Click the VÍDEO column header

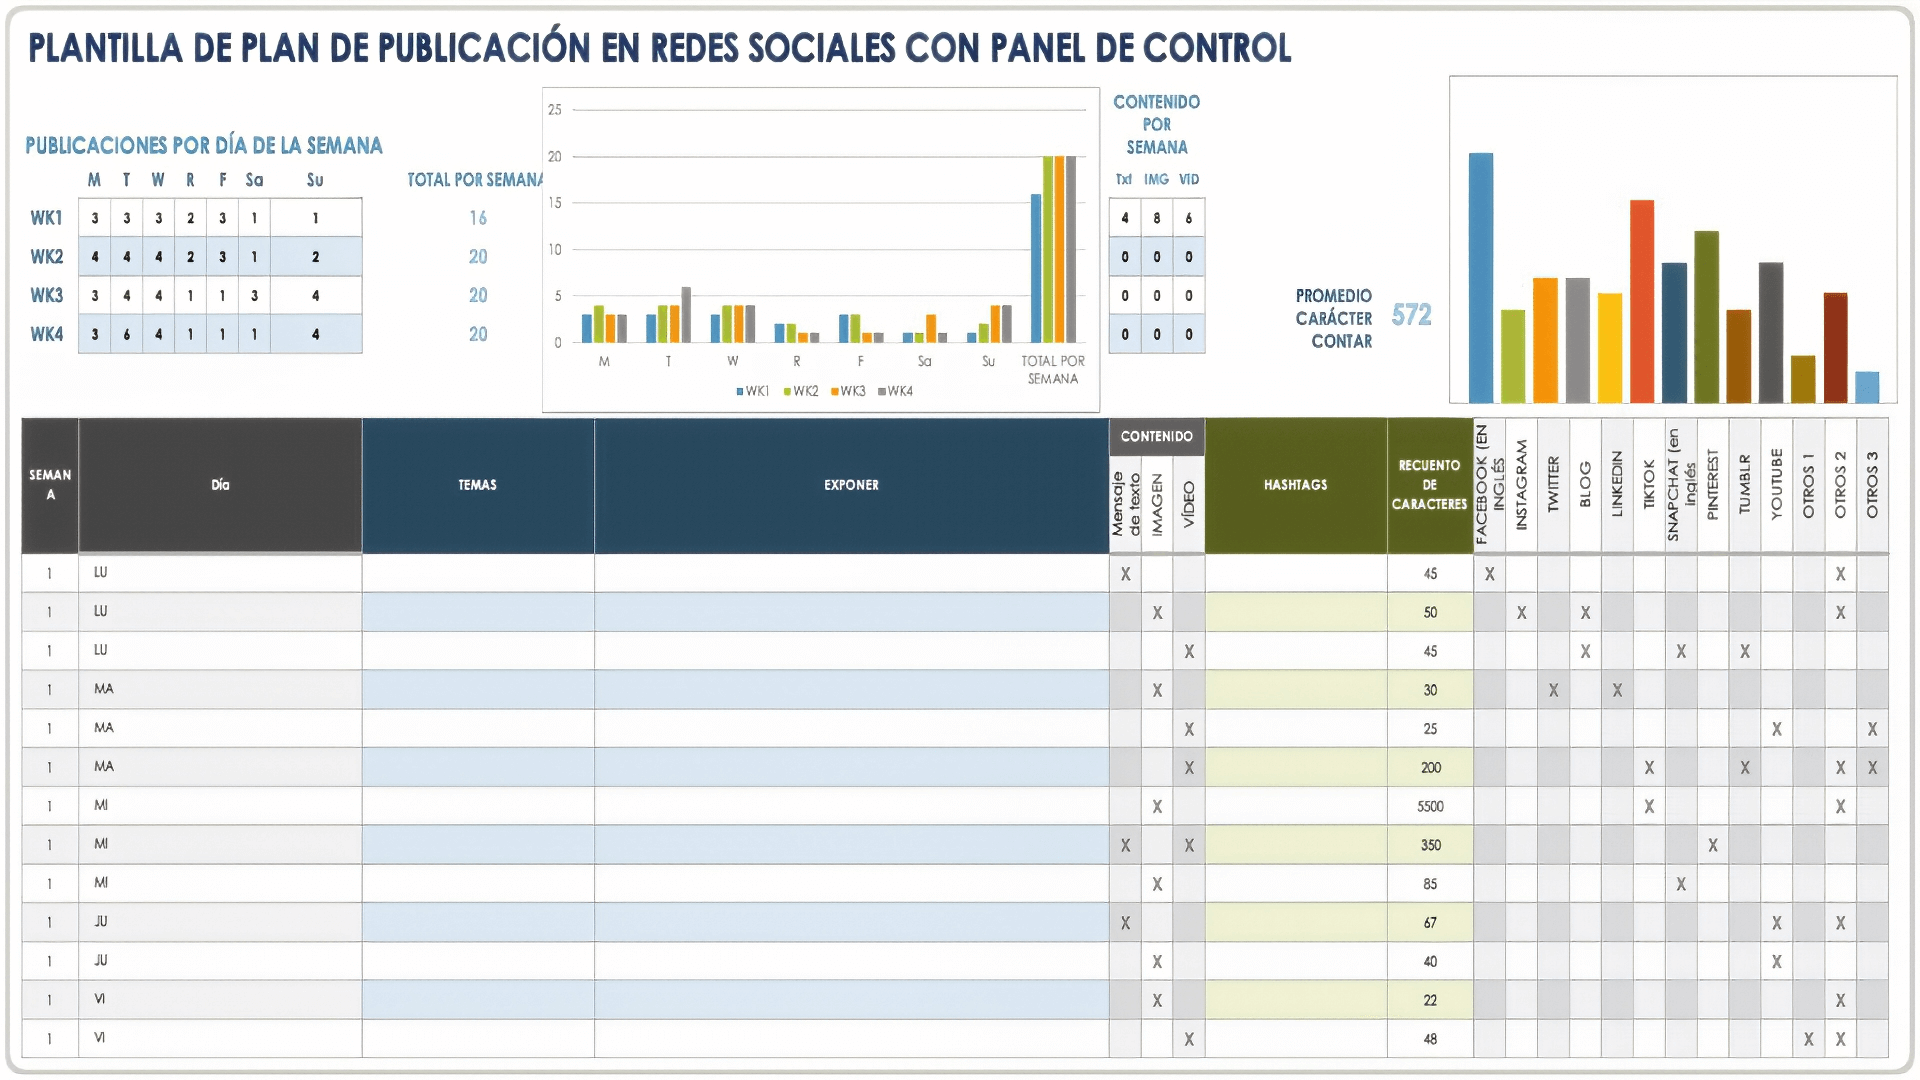pyautogui.click(x=1189, y=505)
